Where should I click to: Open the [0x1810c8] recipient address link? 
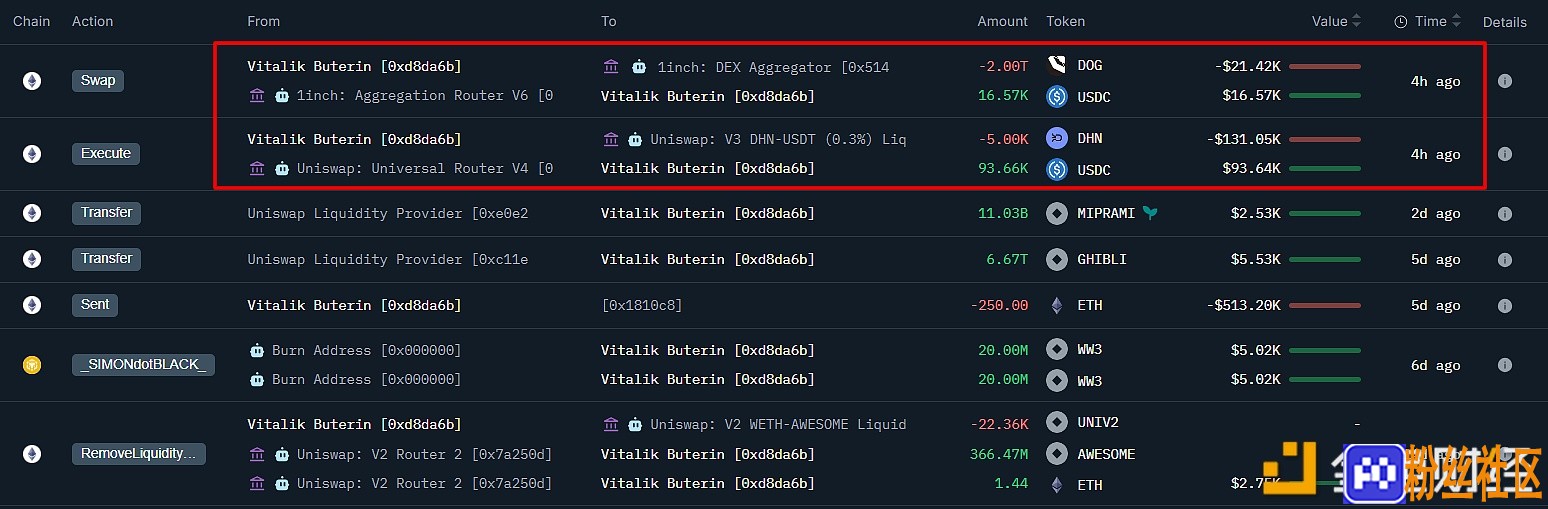tap(641, 305)
